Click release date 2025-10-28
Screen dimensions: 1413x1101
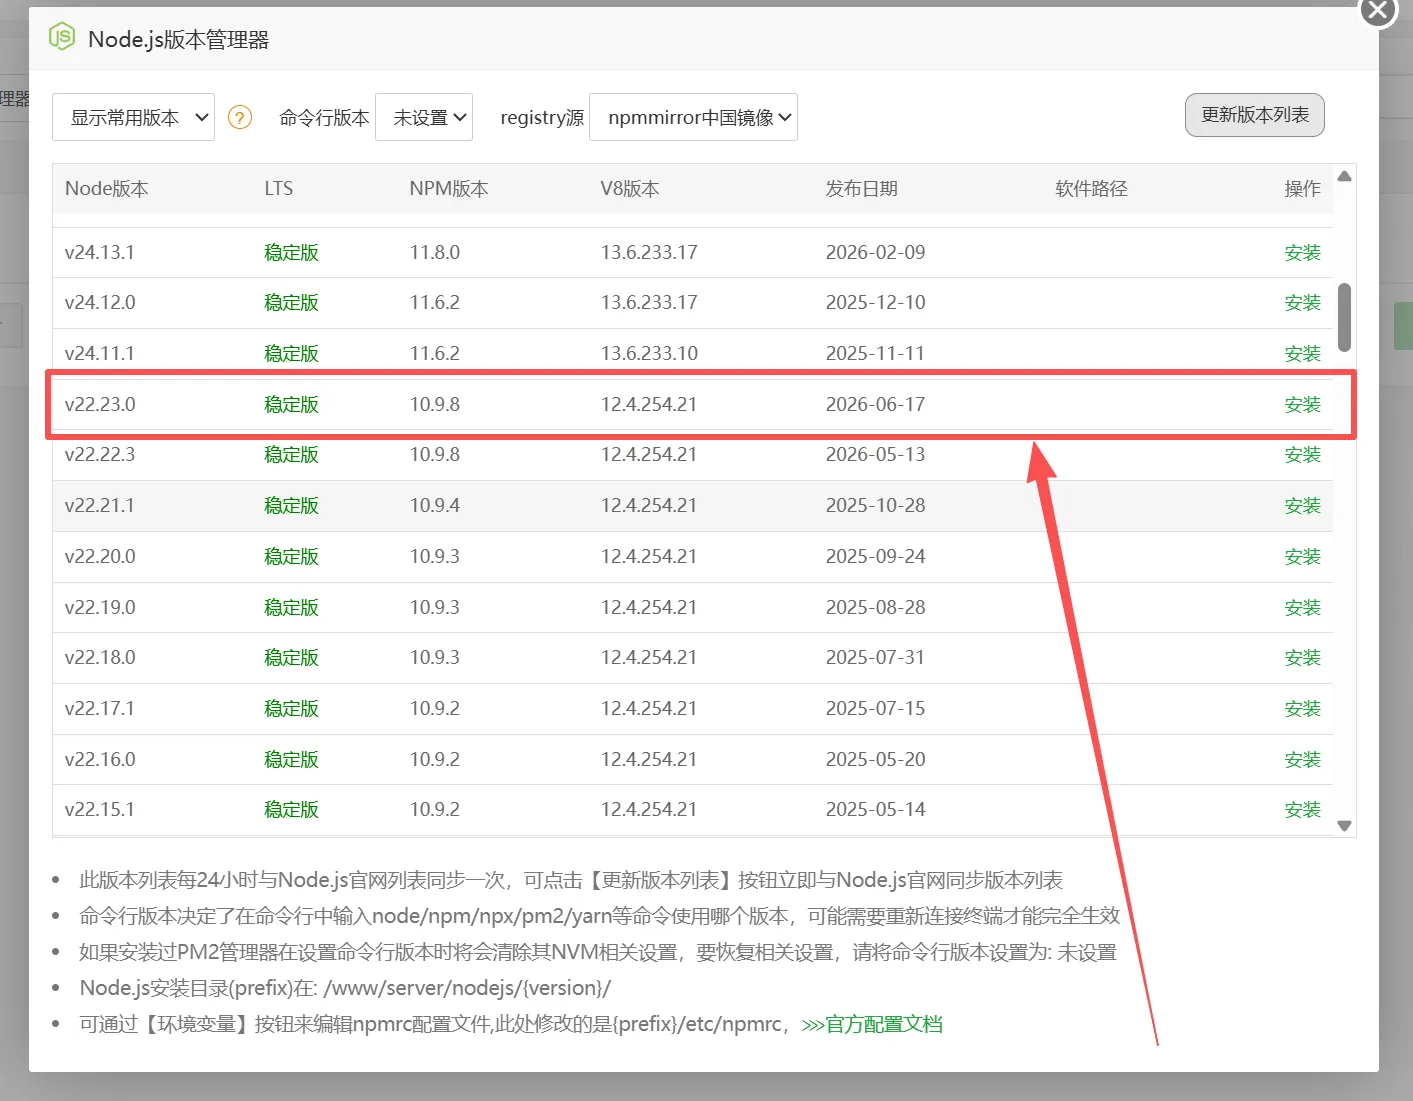tap(876, 506)
